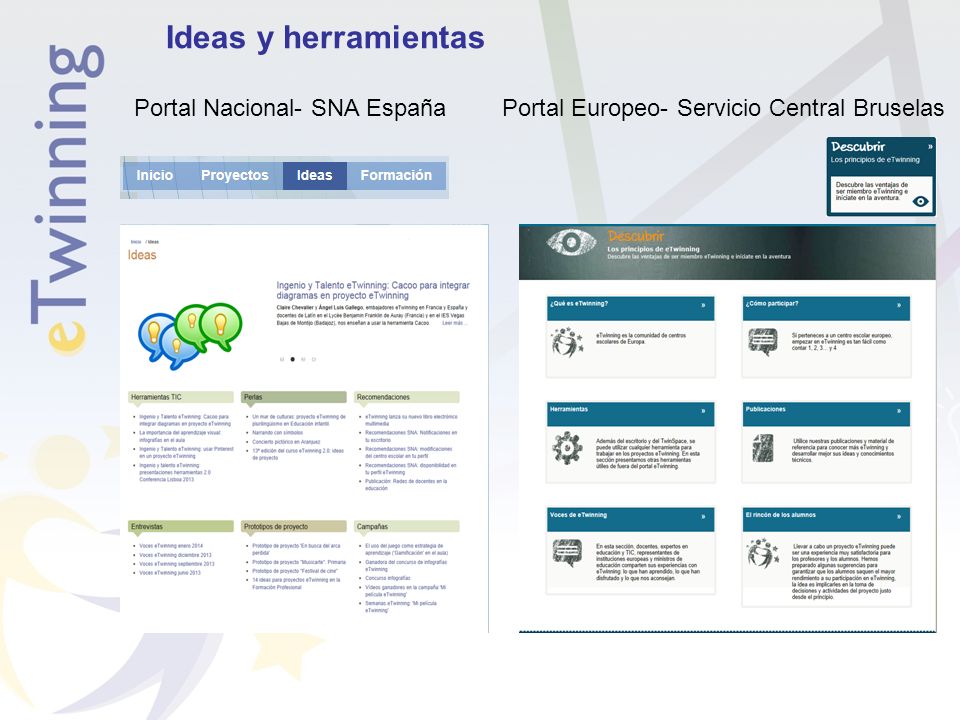The height and width of the screenshot is (720, 960).
Task: Click the speech bubble icon under ¿Cómo participar?
Action: [x=763, y=342]
